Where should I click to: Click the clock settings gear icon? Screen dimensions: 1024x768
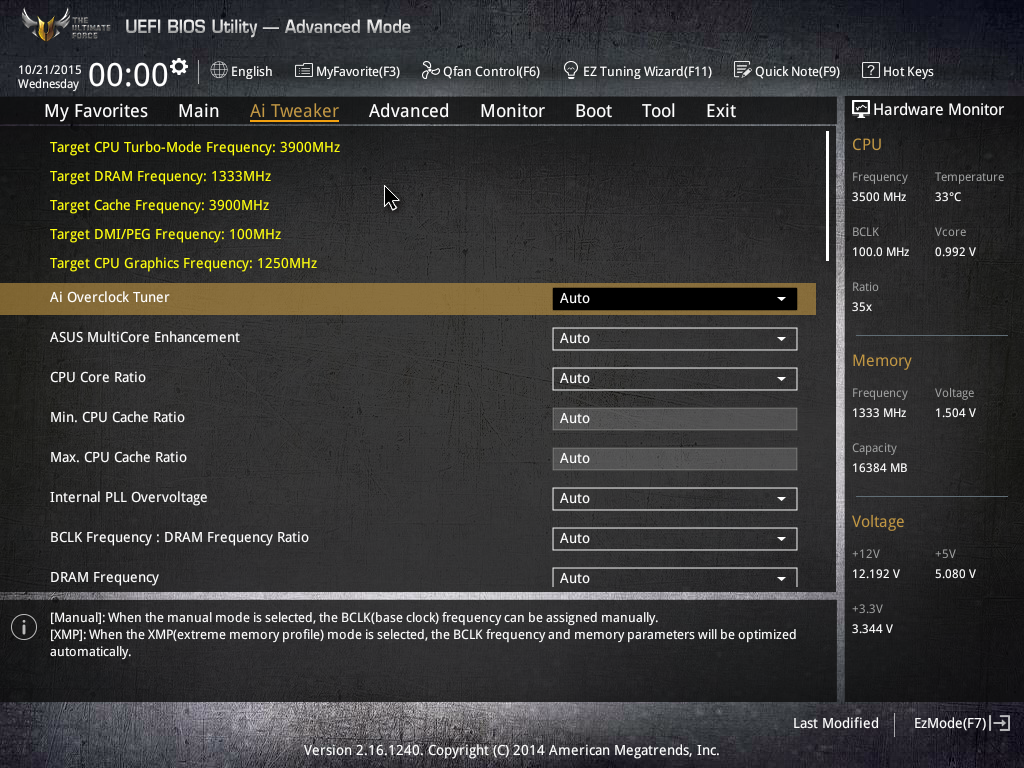click(179, 66)
